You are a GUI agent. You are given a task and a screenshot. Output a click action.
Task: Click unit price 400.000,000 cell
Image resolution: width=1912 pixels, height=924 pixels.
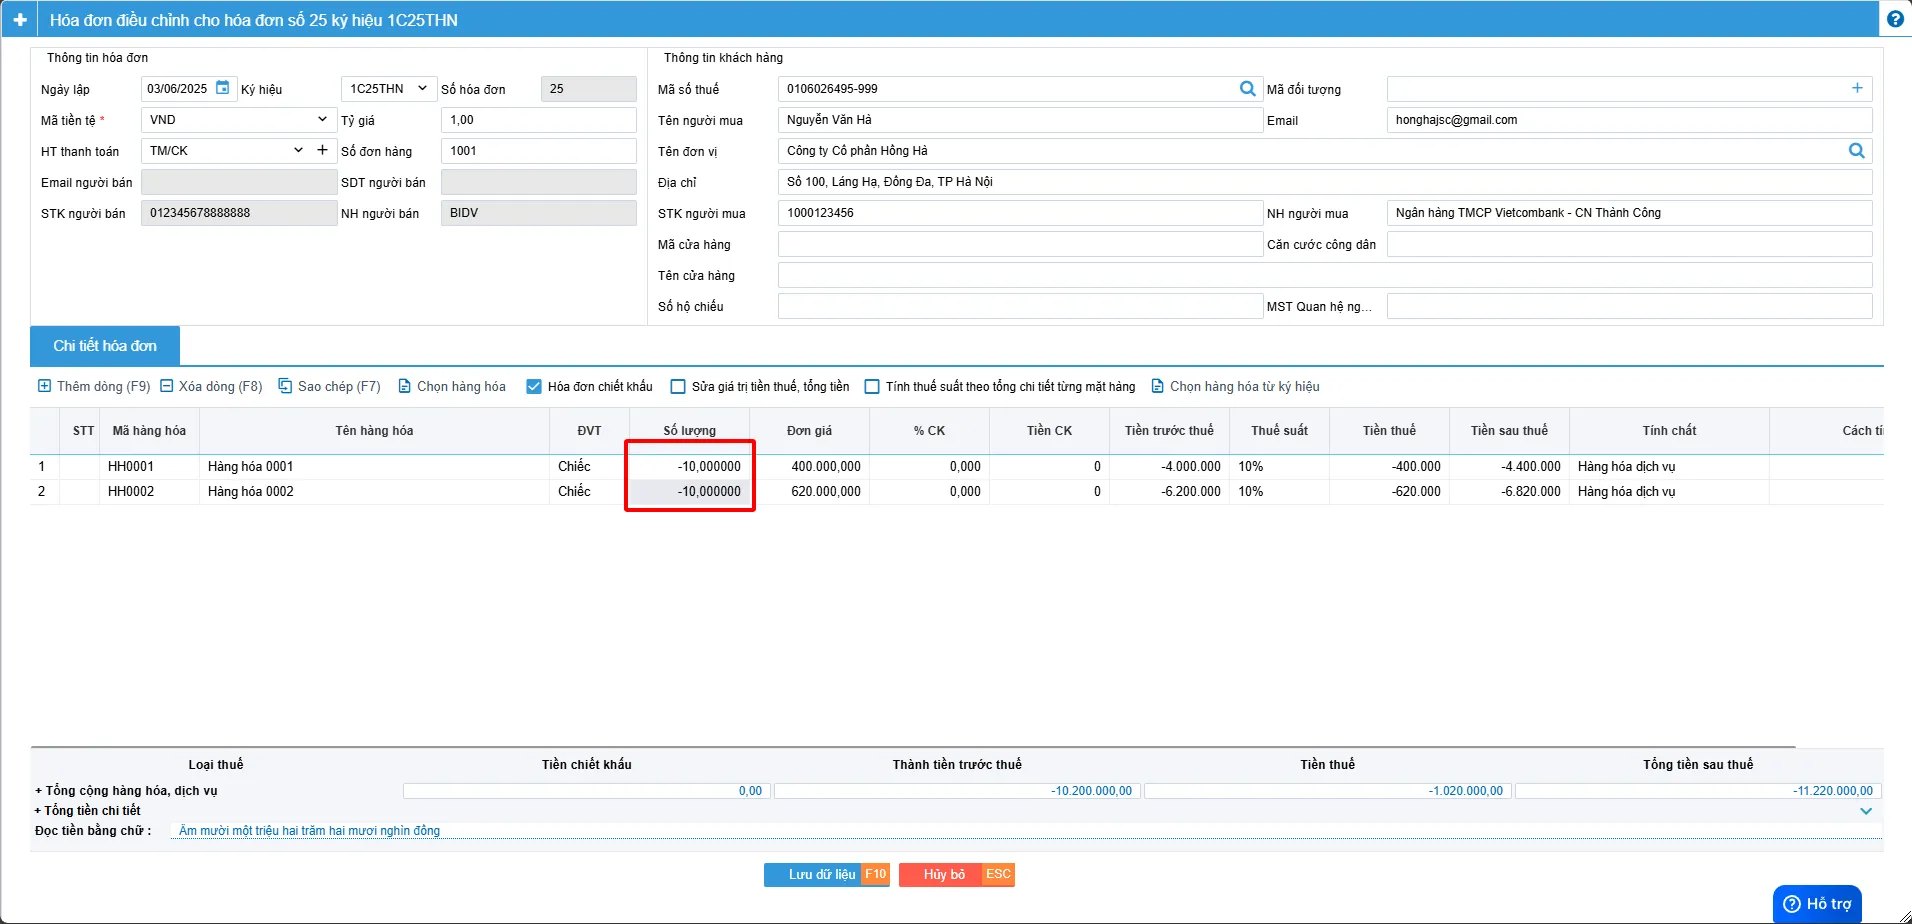pyautogui.click(x=810, y=467)
